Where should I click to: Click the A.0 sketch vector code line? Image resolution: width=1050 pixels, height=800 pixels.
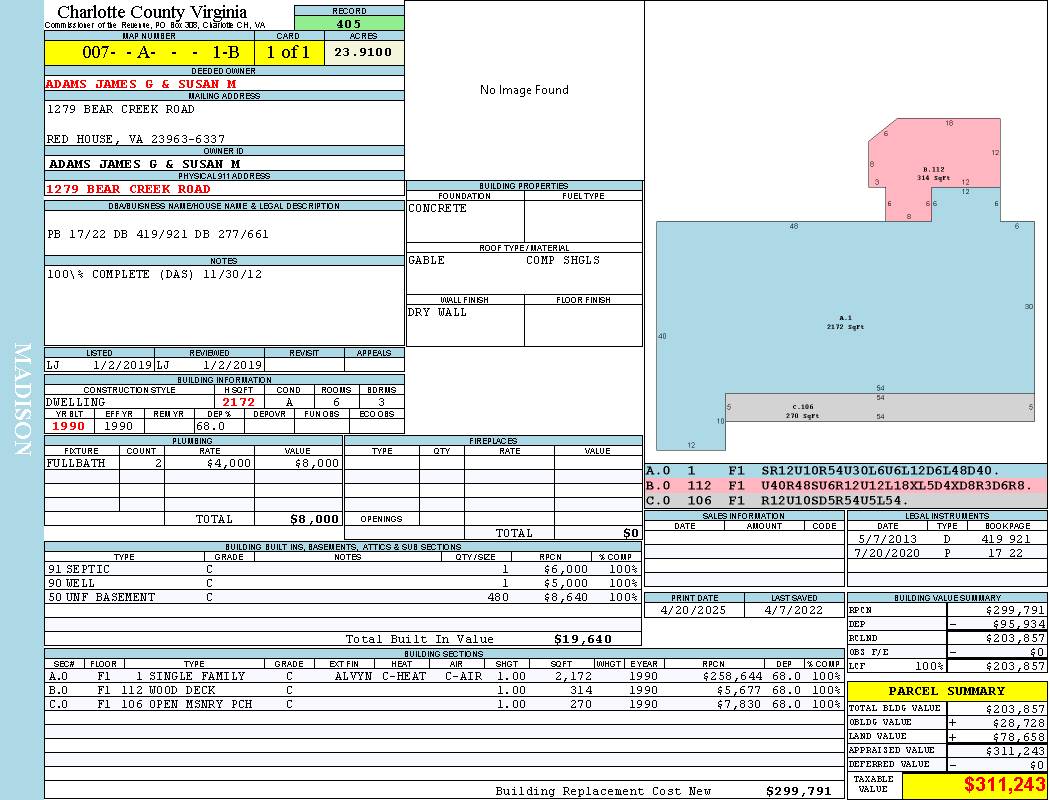pyautogui.click(x=846, y=471)
